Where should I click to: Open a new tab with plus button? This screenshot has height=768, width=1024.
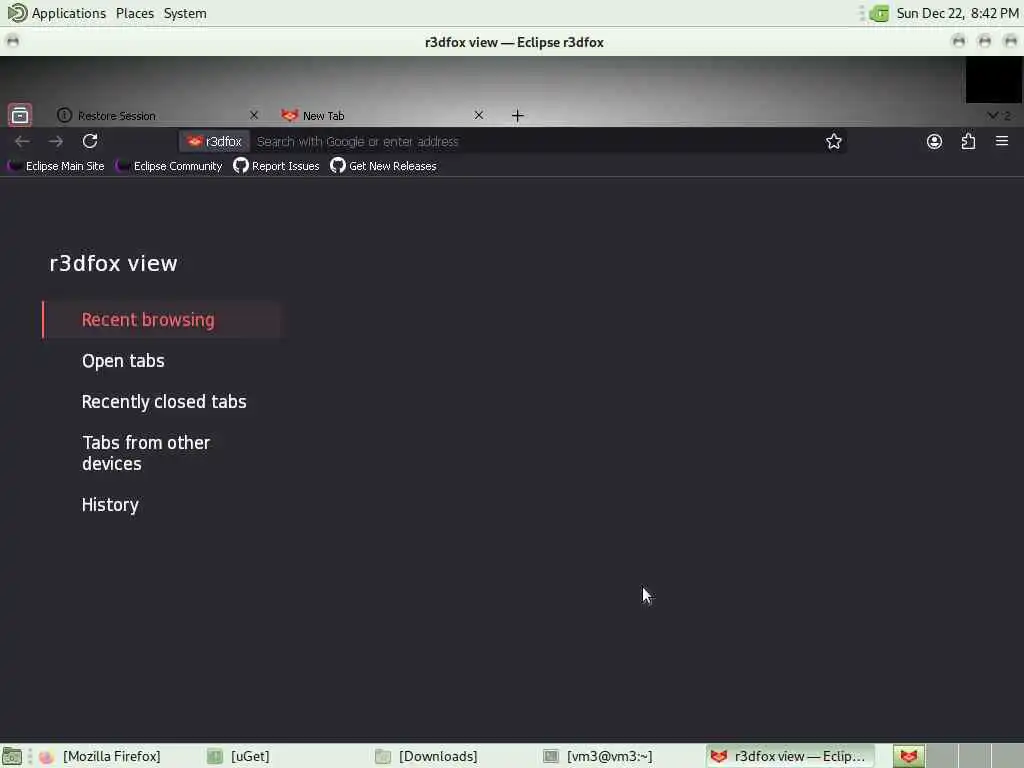pos(517,116)
